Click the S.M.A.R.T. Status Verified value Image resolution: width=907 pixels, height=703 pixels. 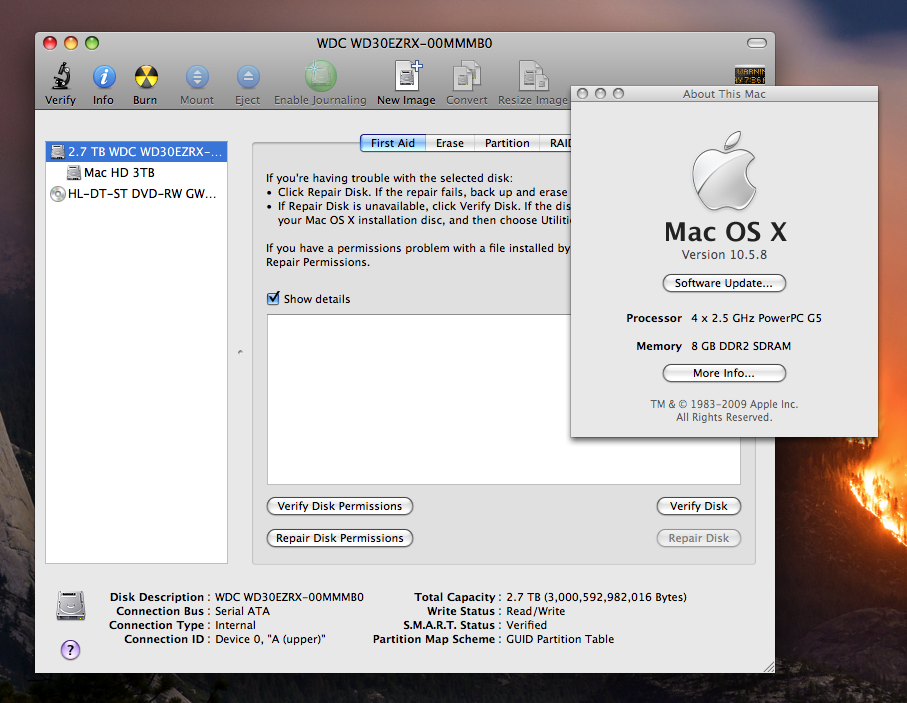pyautogui.click(x=526, y=625)
